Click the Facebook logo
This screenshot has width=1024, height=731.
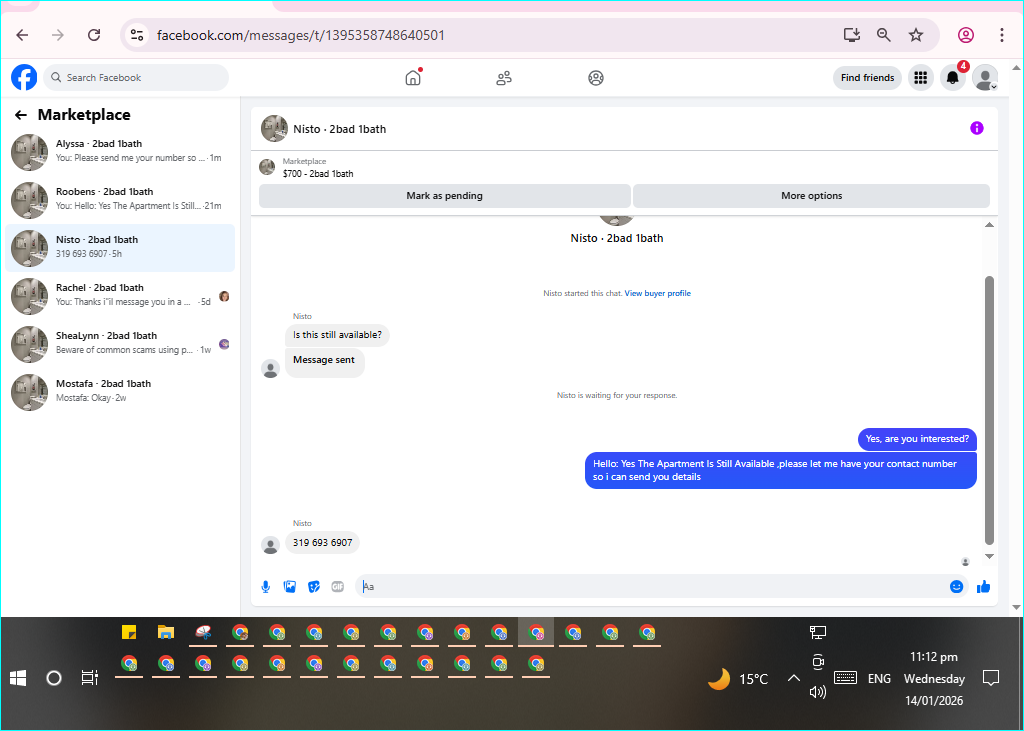(x=24, y=78)
